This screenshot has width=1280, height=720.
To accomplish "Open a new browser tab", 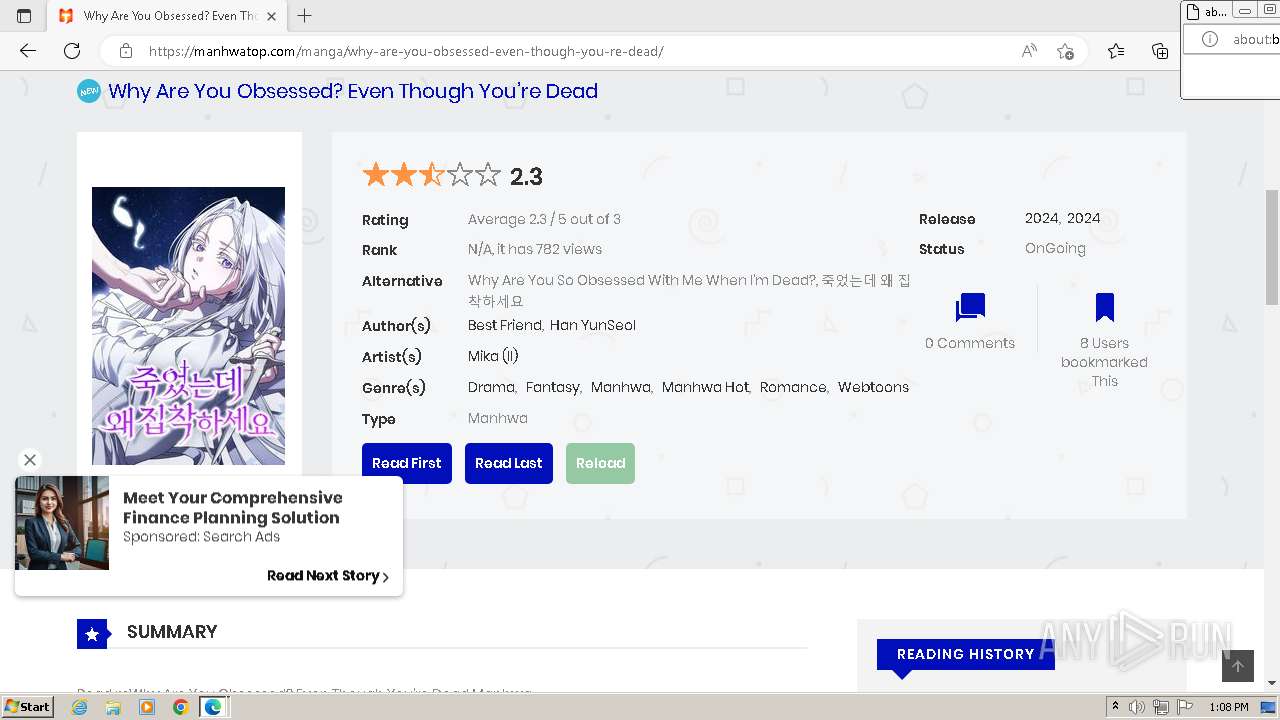I will click(305, 16).
